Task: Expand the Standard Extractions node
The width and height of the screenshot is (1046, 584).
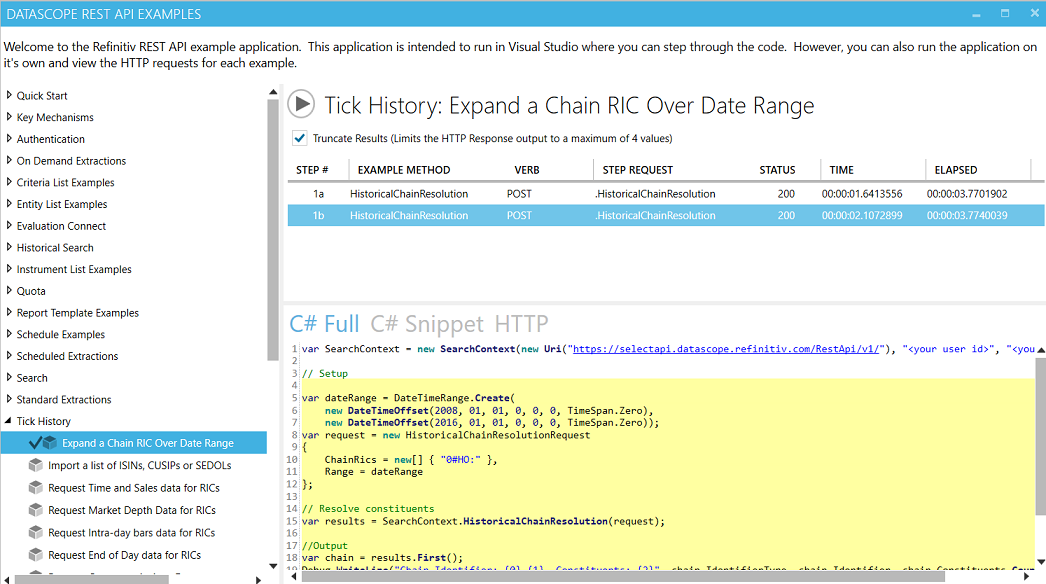Action: pyautogui.click(x=9, y=399)
